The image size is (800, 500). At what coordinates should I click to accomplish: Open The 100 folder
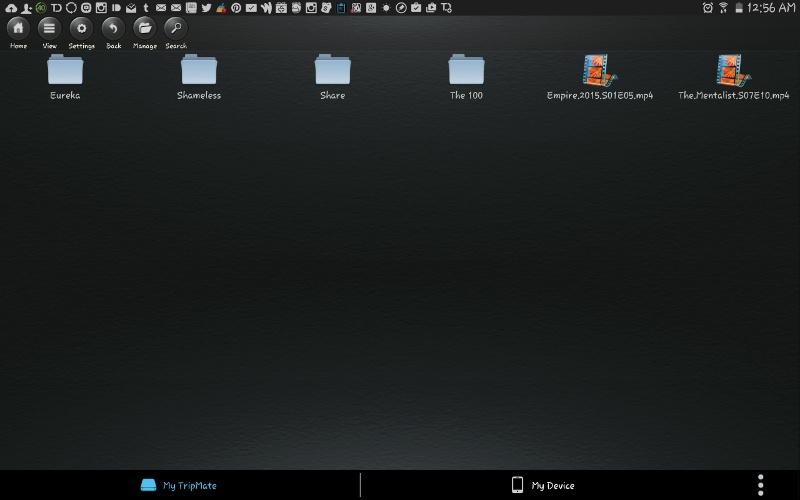click(466, 77)
